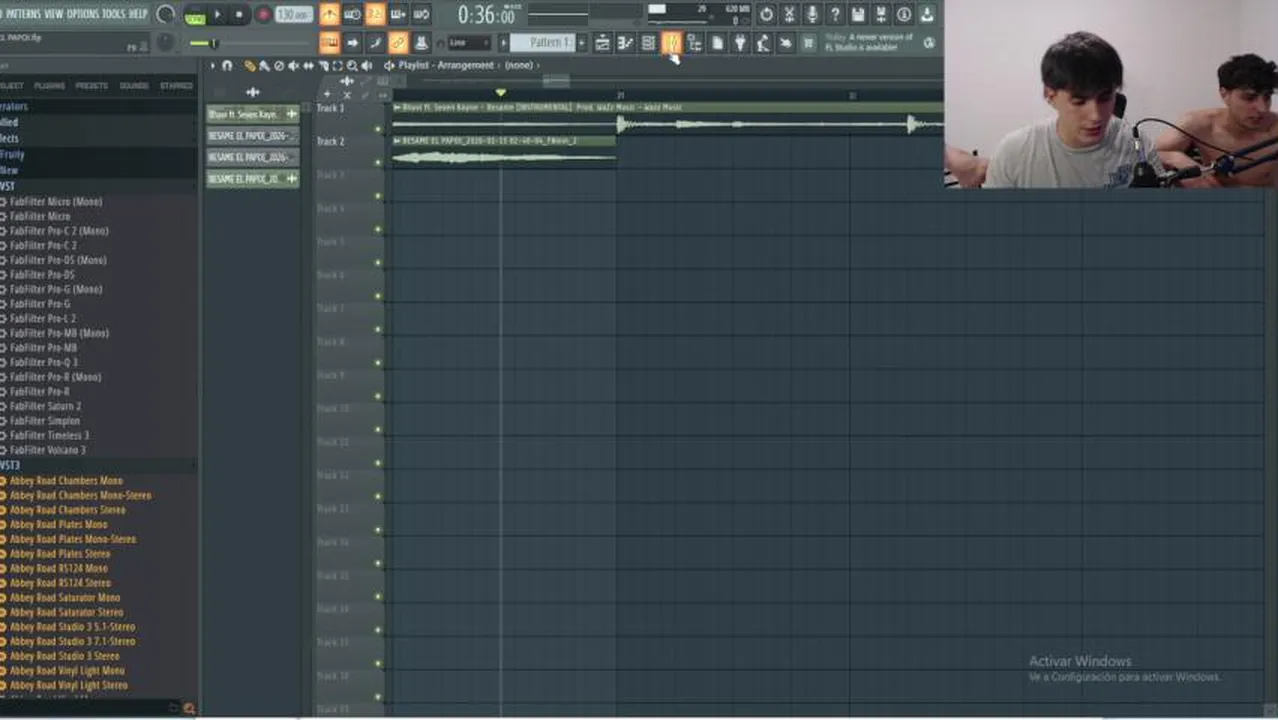Toggle wait for input to start playing
1278x720 pixels.
coord(352,14)
